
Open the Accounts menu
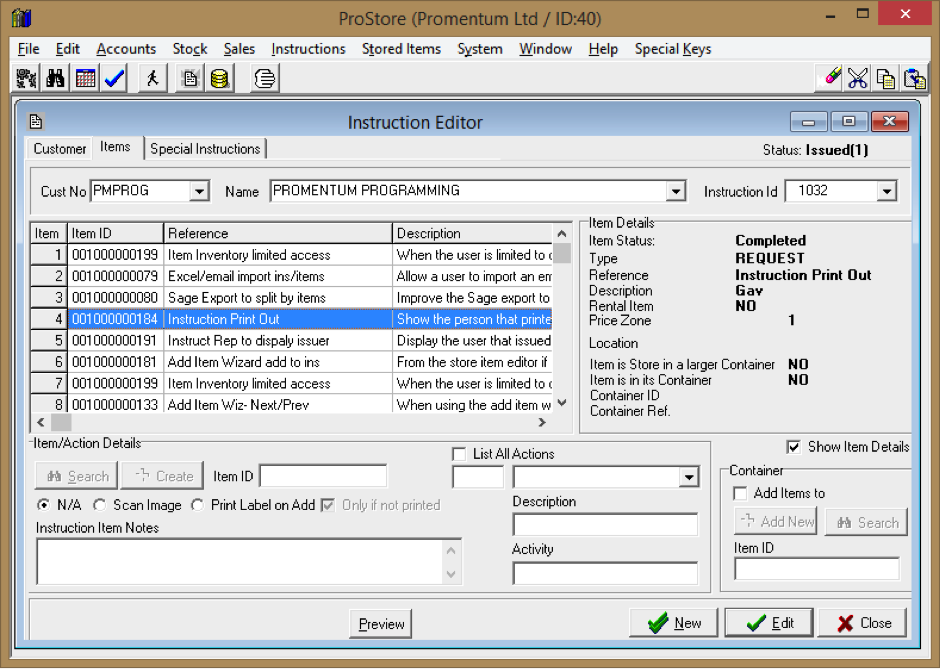[126, 49]
